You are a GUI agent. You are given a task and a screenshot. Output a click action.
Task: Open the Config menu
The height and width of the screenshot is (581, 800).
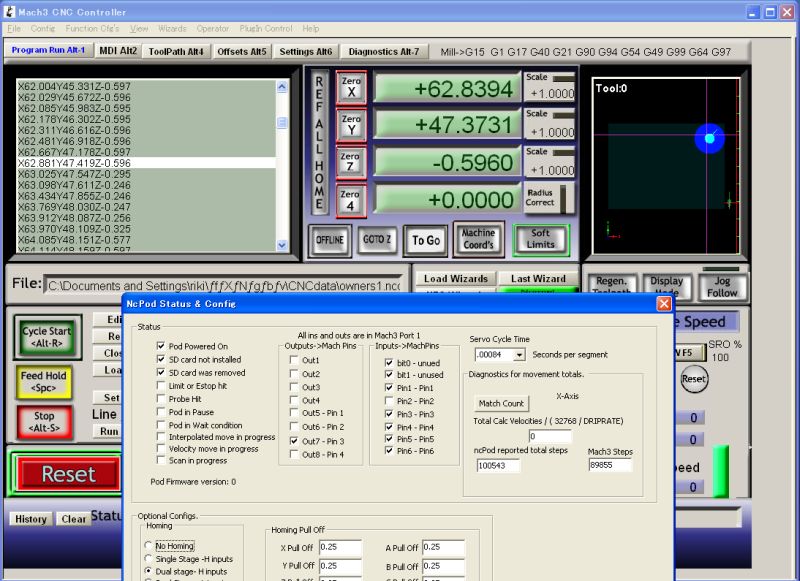coord(43,29)
